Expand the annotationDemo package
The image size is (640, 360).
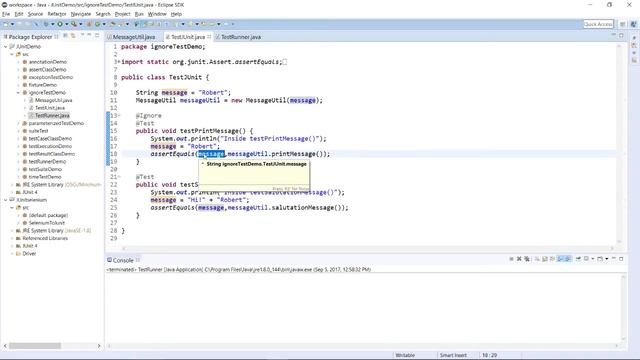18,62
